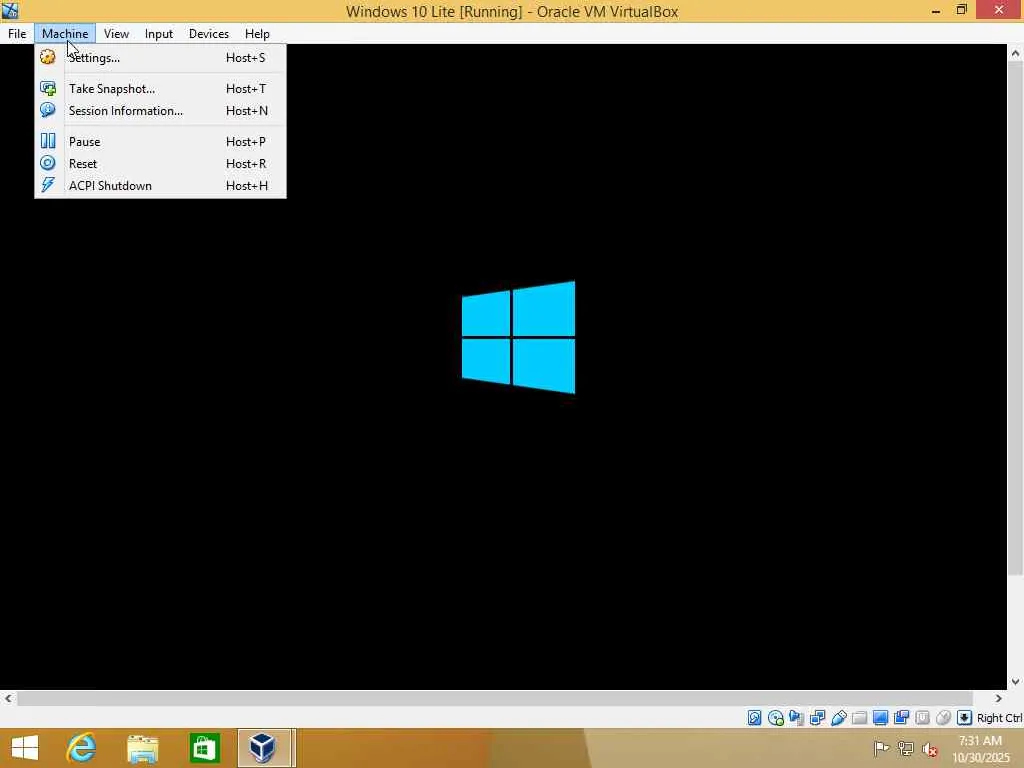Image resolution: width=1024 pixels, height=768 pixels.
Task: Open Settings from the Machine menu
Action: (x=160, y=57)
